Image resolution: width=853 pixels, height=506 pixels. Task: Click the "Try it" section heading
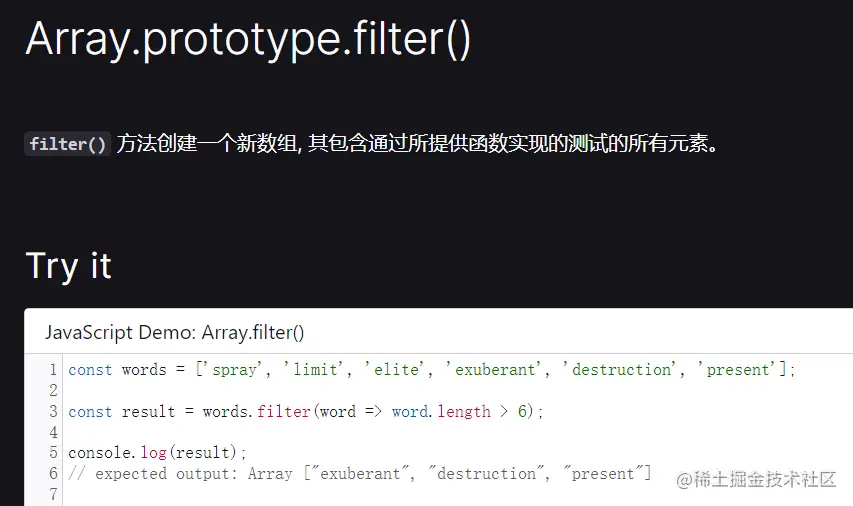coord(68,266)
